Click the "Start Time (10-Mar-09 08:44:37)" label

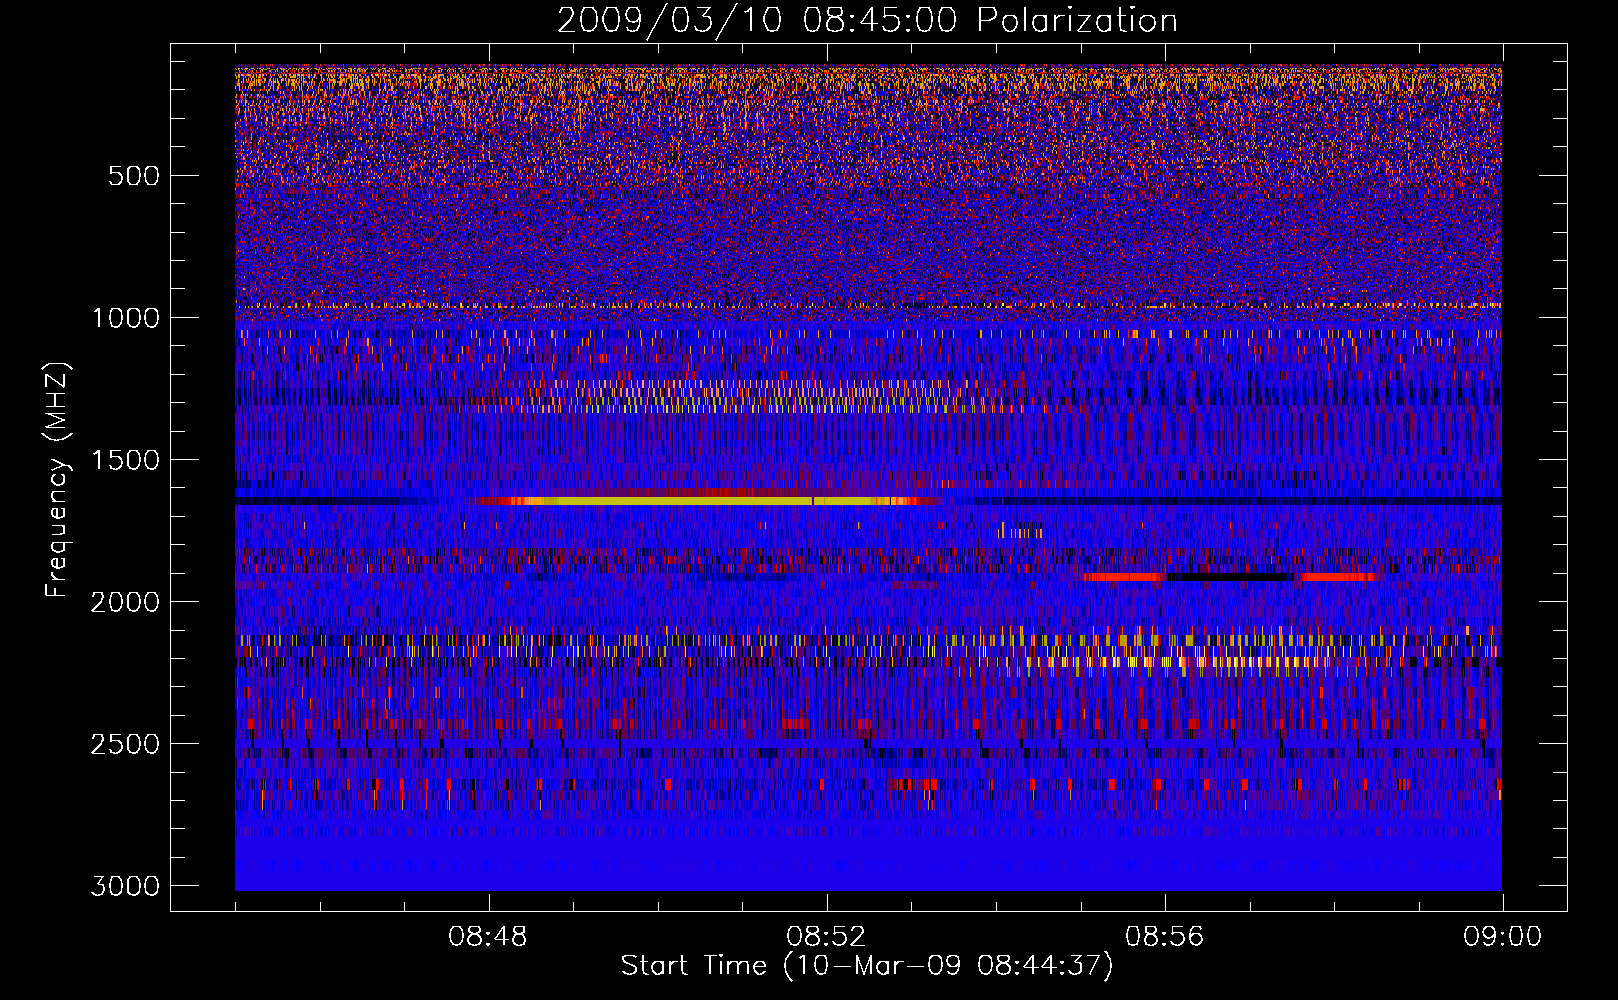pyautogui.click(x=867, y=966)
